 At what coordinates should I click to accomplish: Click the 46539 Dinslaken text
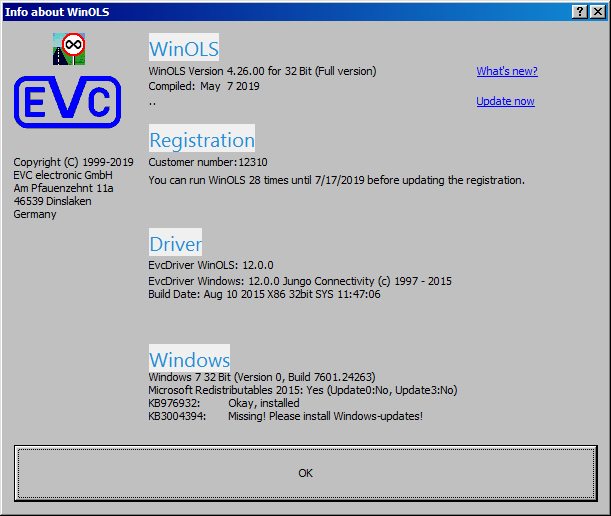coord(52,201)
